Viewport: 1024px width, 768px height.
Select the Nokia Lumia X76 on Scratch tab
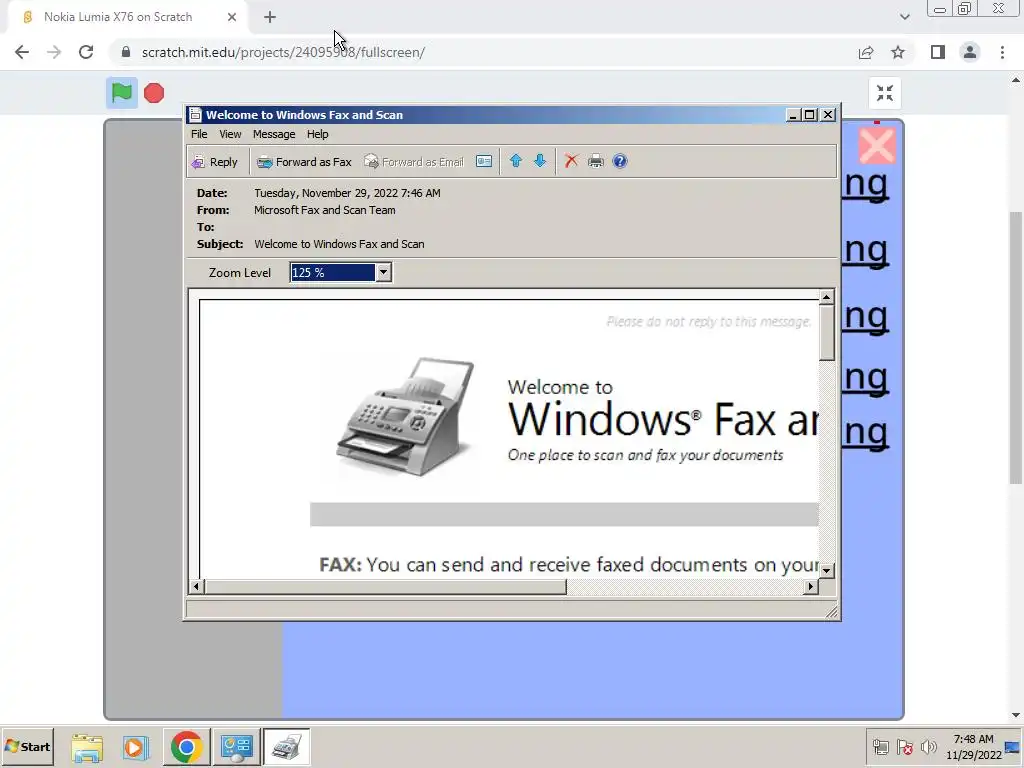[x=127, y=17]
